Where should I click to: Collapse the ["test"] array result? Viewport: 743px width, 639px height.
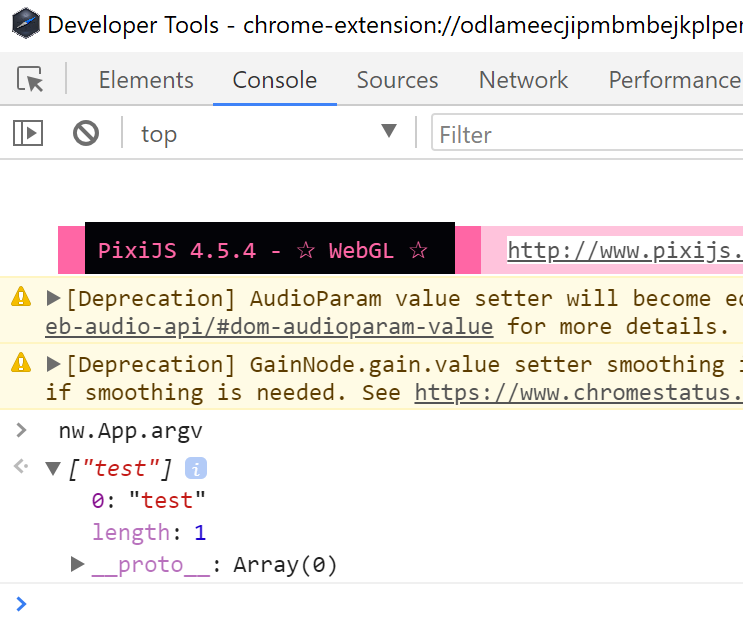53,468
